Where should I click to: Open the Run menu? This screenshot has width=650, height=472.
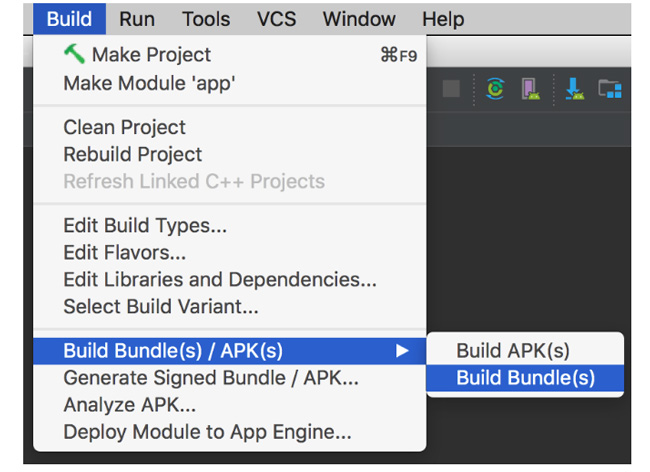click(x=137, y=19)
